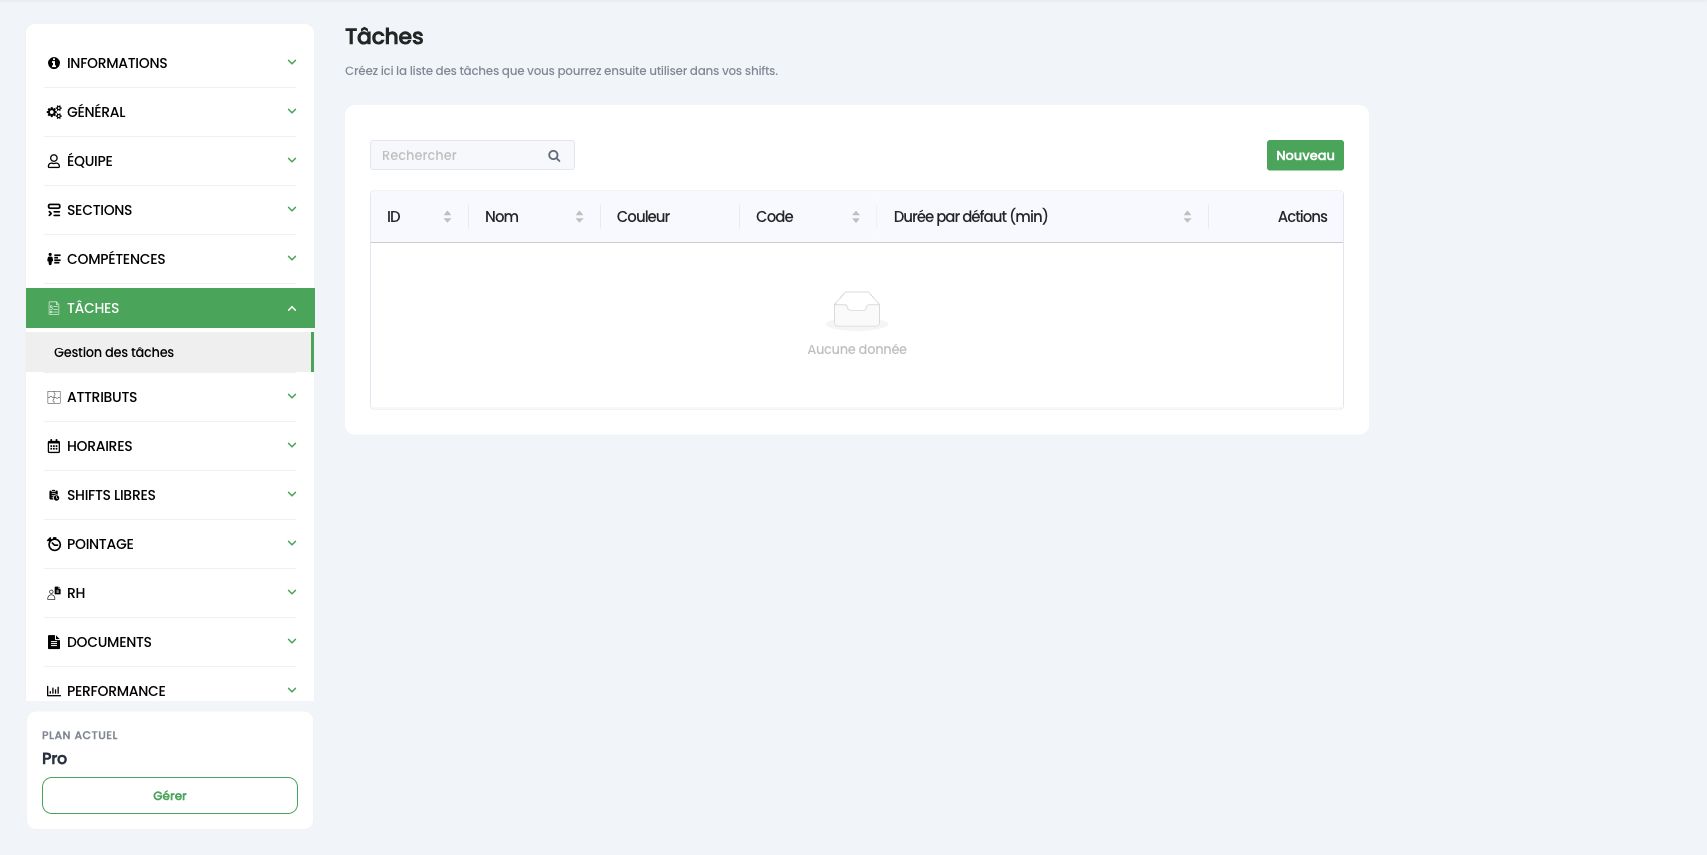1707x855 pixels.
Task: Sort by Code column arrows
Action: pyautogui.click(x=855, y=217)
